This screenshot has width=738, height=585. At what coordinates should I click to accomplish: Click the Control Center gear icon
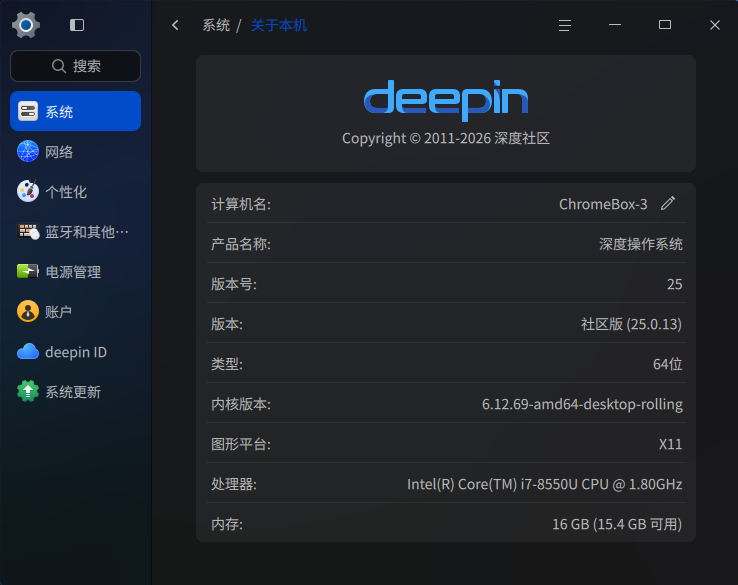26,25
